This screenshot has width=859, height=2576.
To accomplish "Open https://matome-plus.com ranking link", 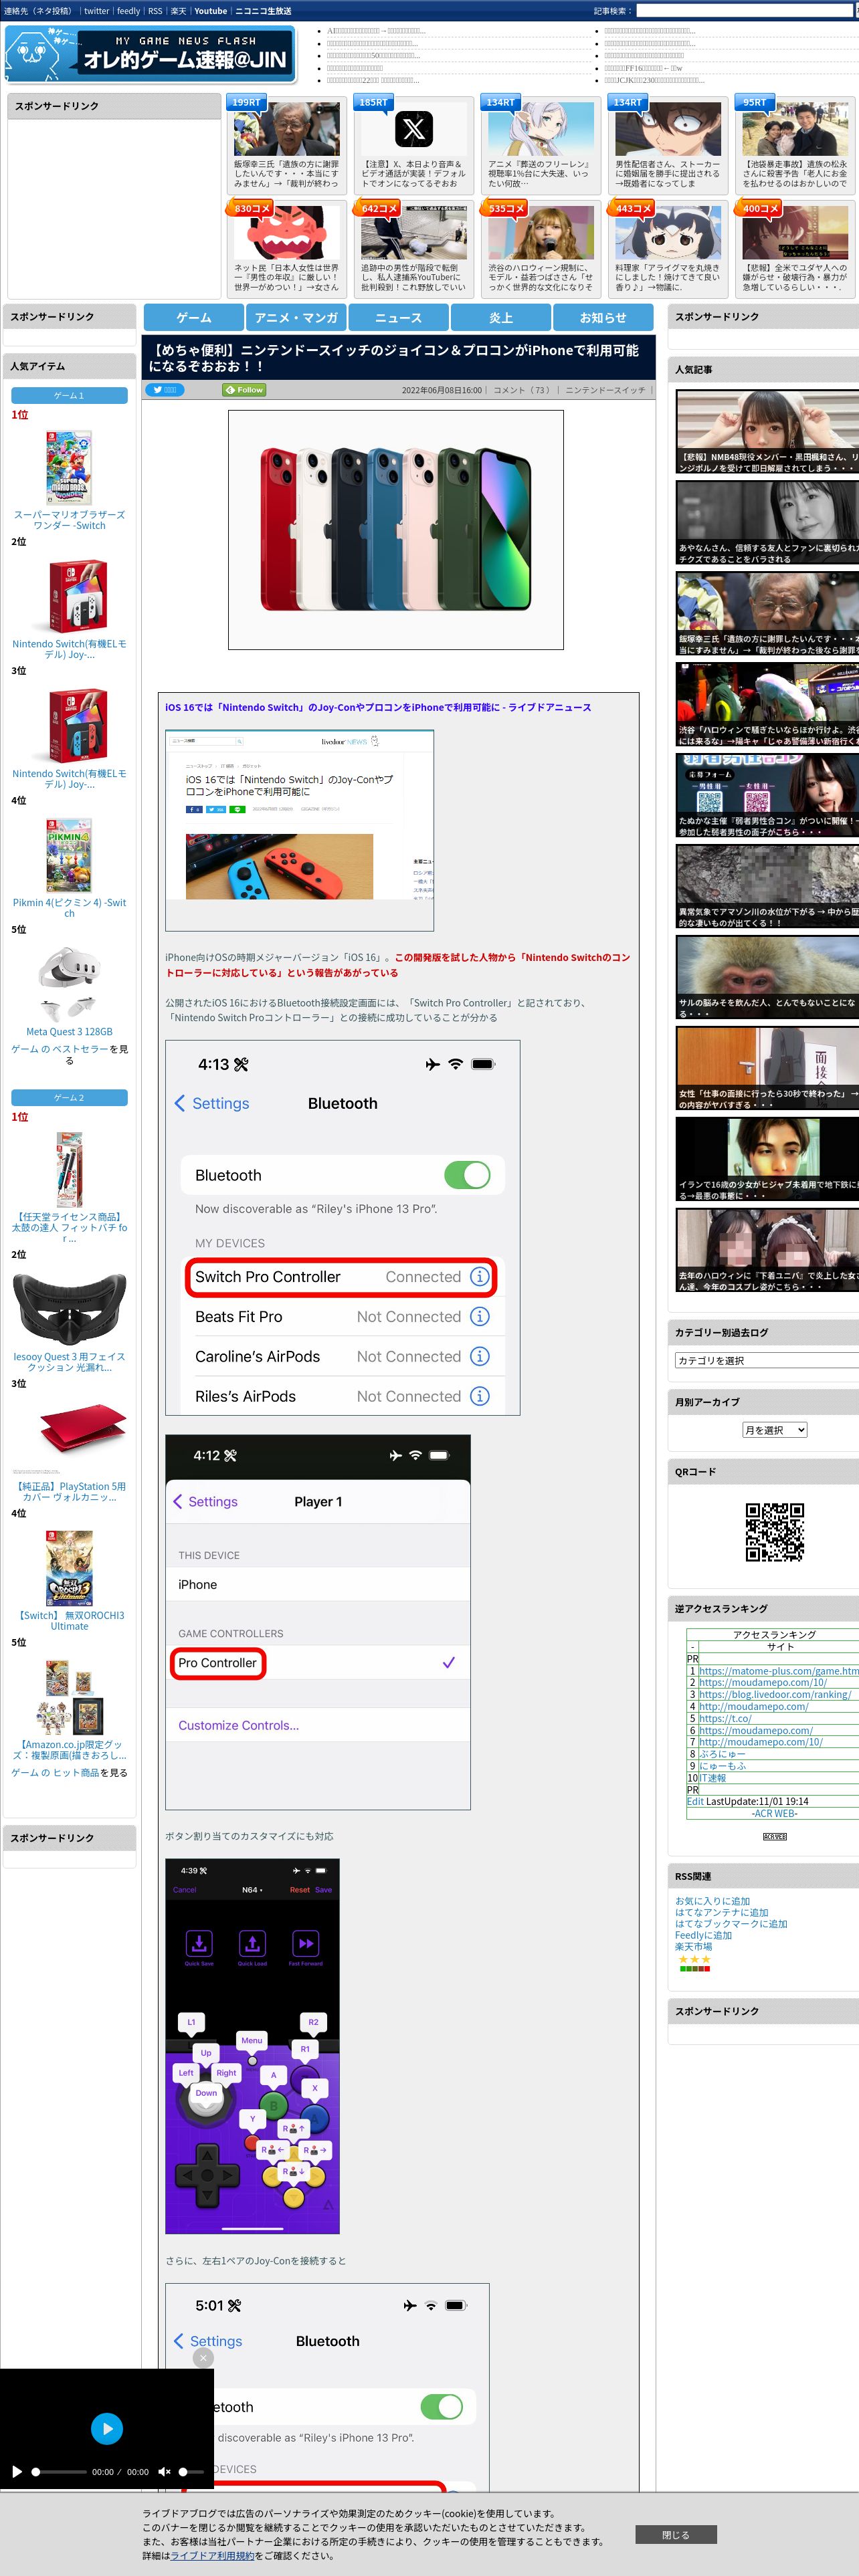I will click(779, 1671).
